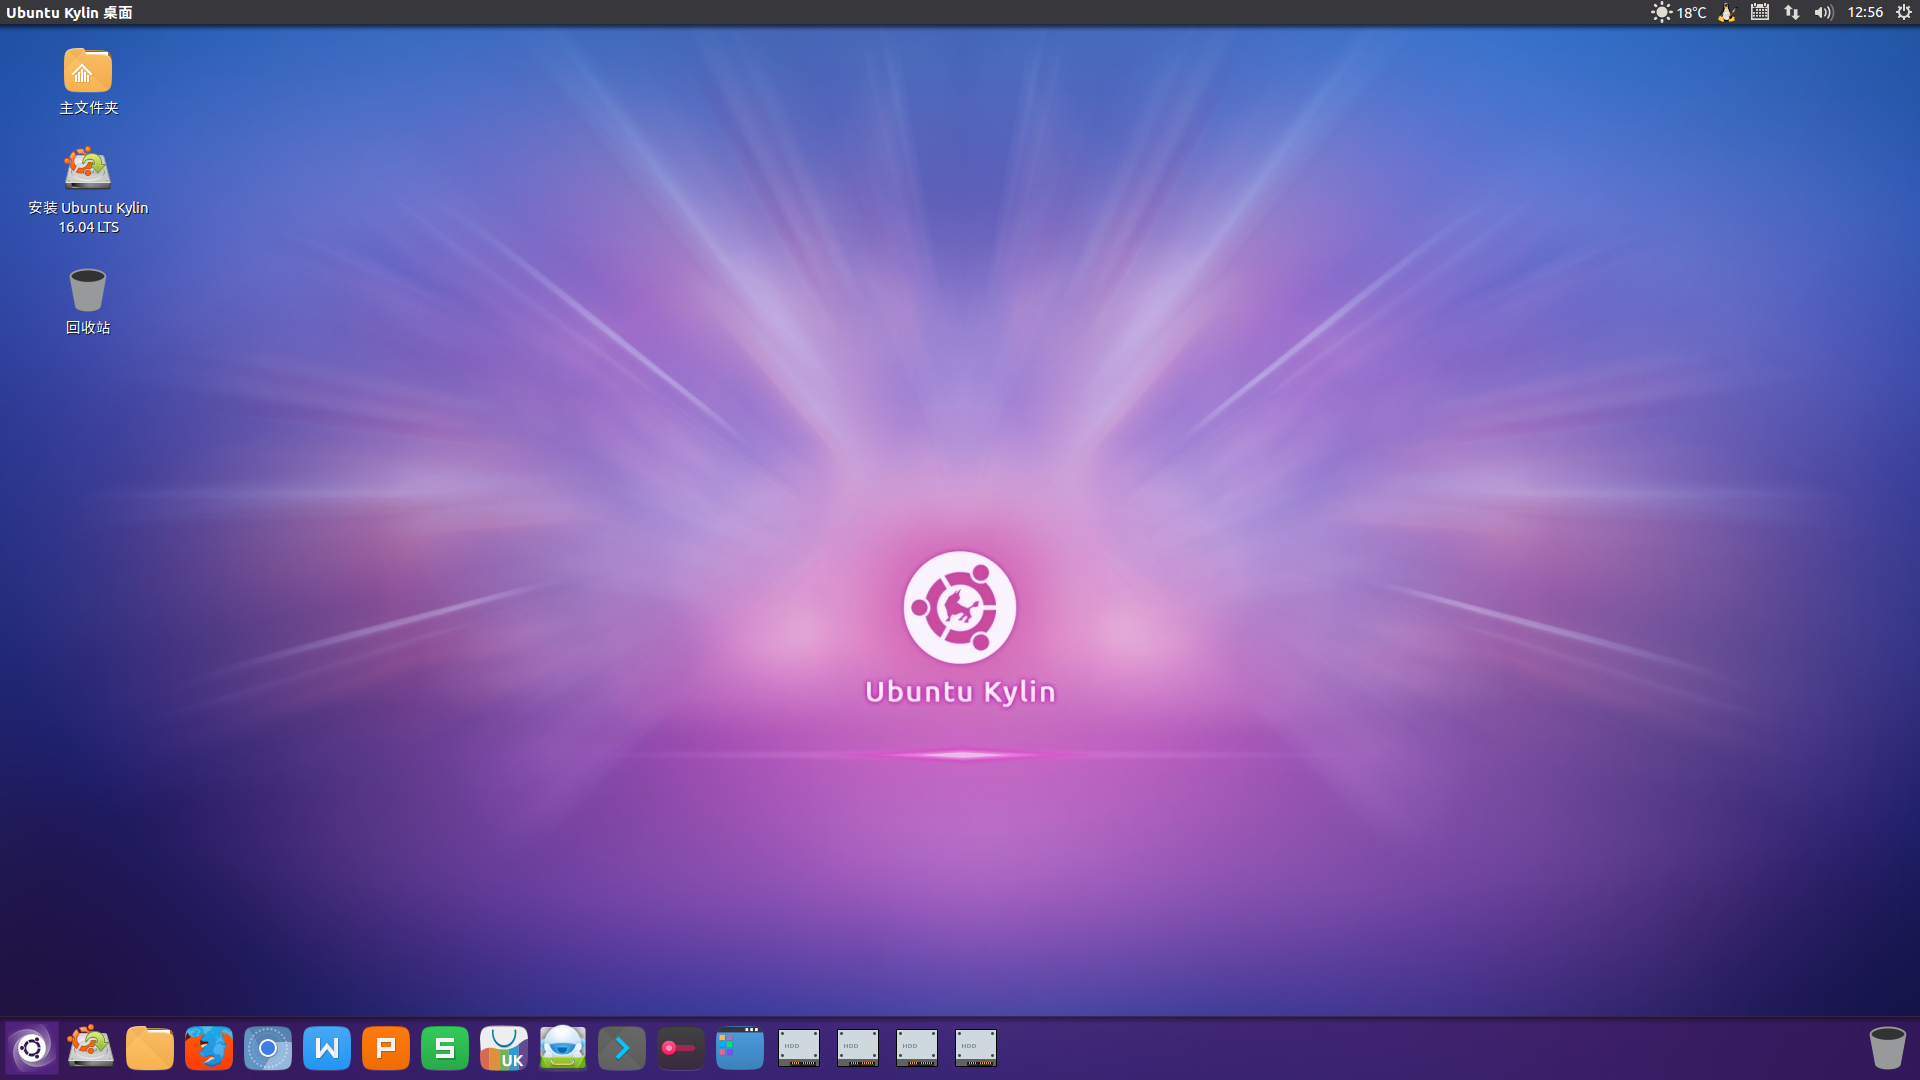Open the first HDD partition icon on dock
Image resolution: width=1920 pixels, height=1080 pixels.
(798, 1047)
